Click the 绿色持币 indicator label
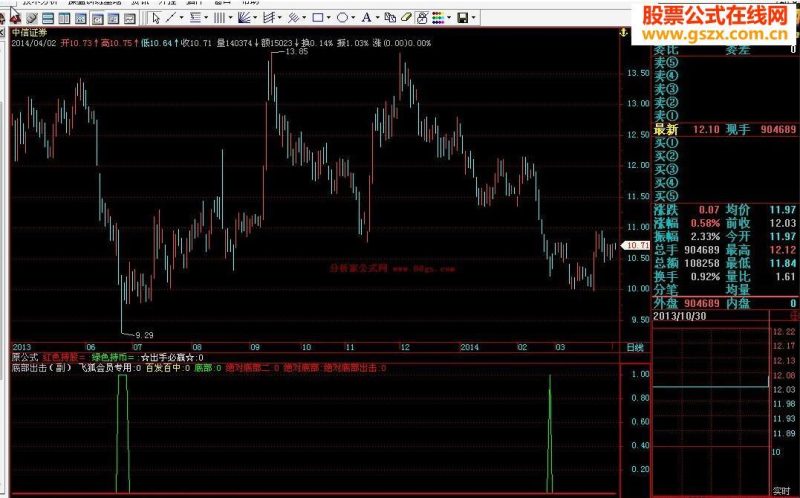Screen dimensions: 800x498 click(x=109, y=358)
